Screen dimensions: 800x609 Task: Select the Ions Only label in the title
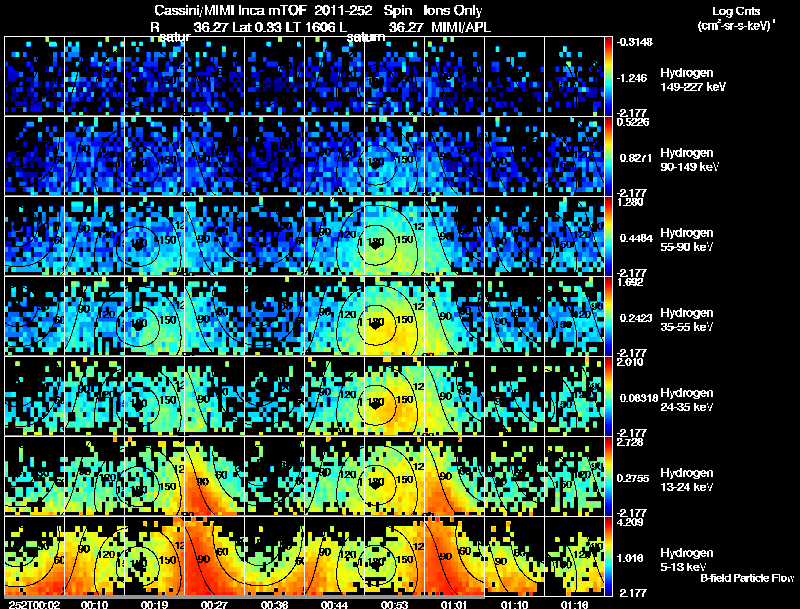(x=453, y=11)
